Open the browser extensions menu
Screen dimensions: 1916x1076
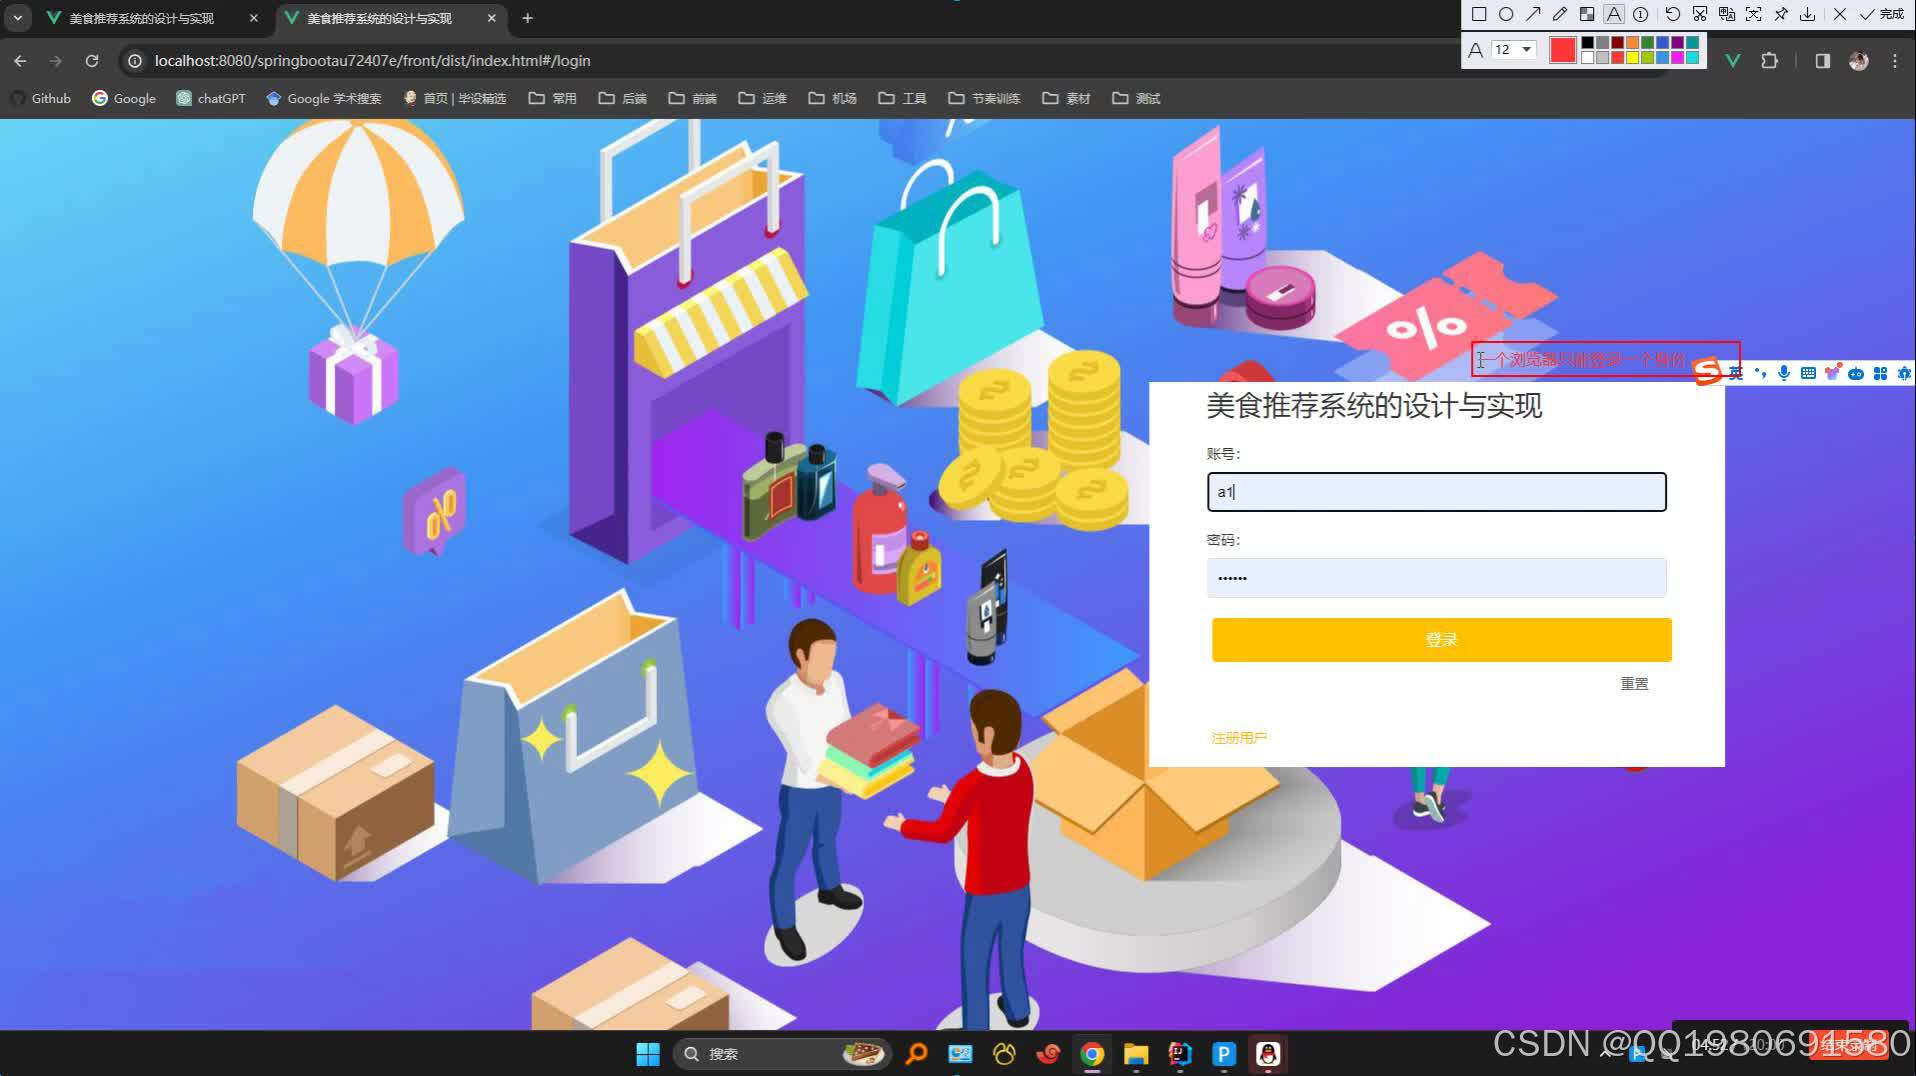[1770, 60]
